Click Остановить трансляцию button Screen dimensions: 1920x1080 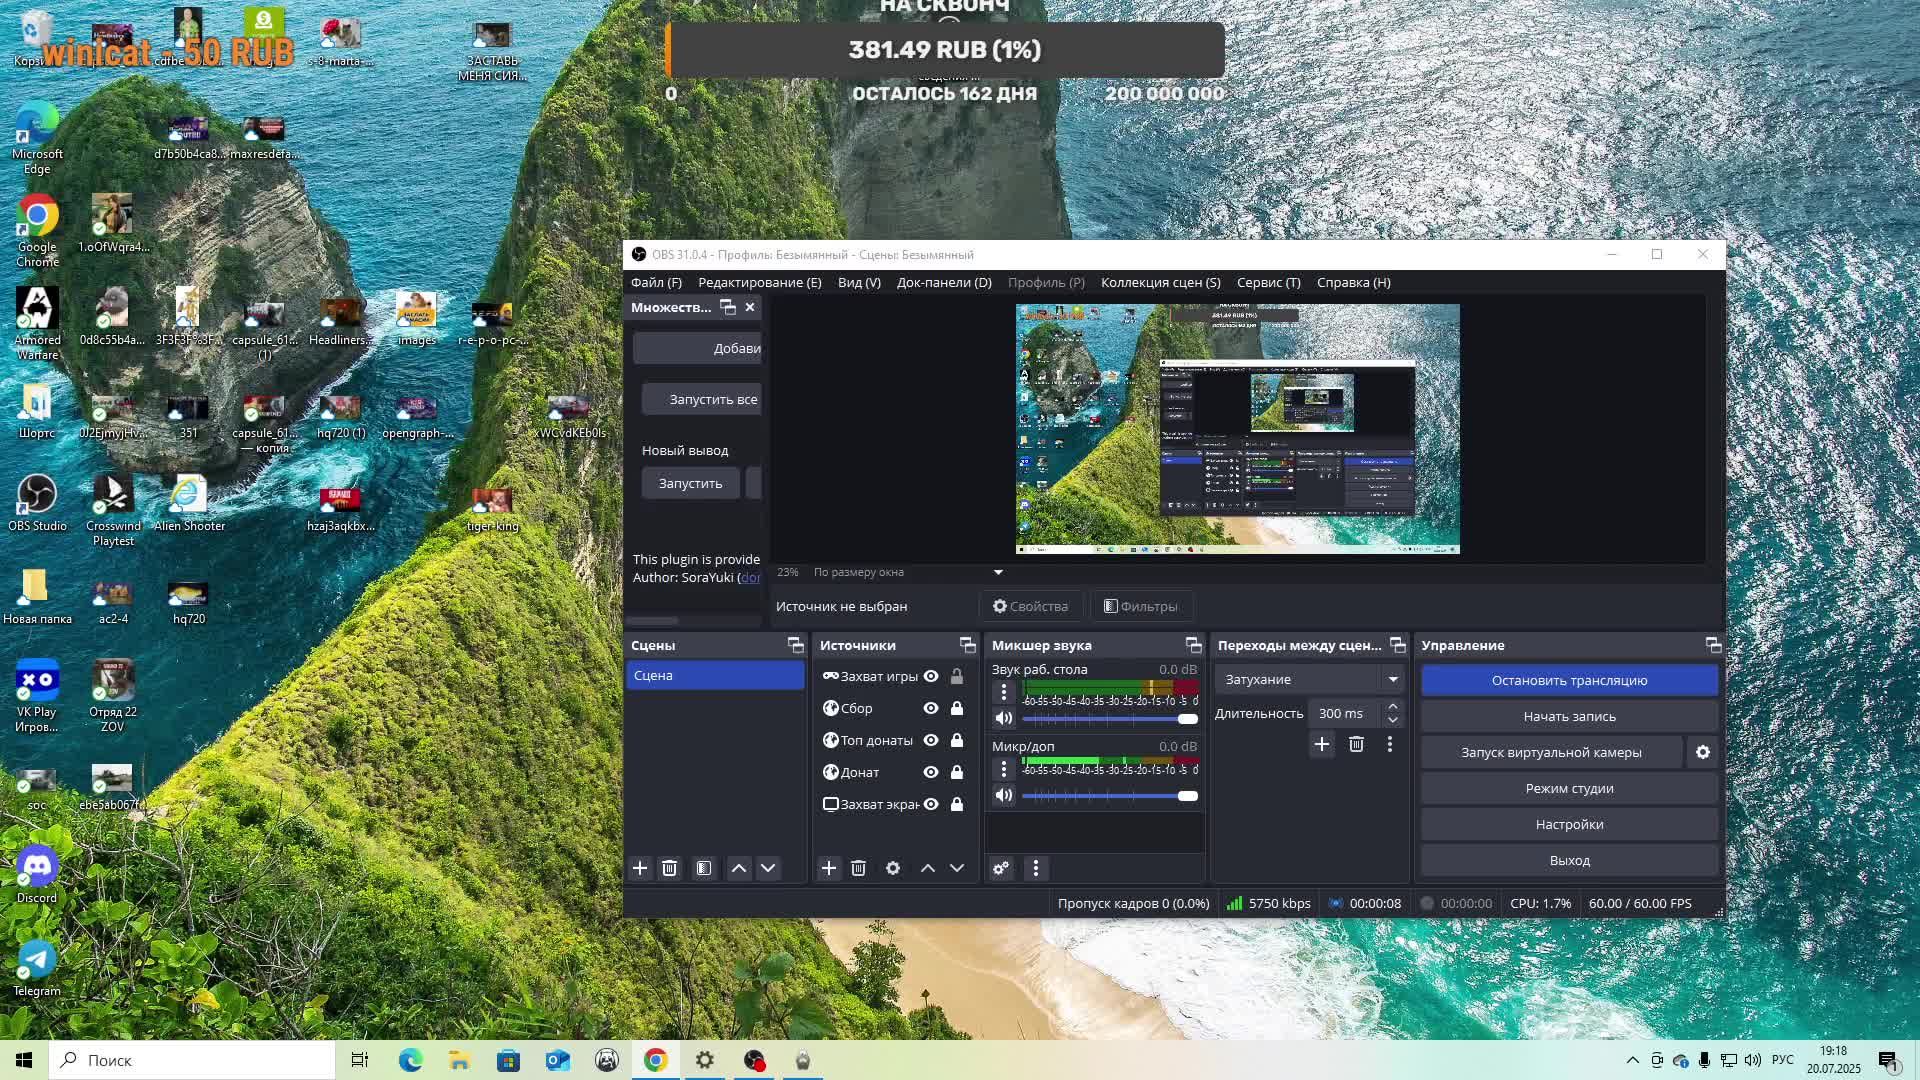point(1569,680)
